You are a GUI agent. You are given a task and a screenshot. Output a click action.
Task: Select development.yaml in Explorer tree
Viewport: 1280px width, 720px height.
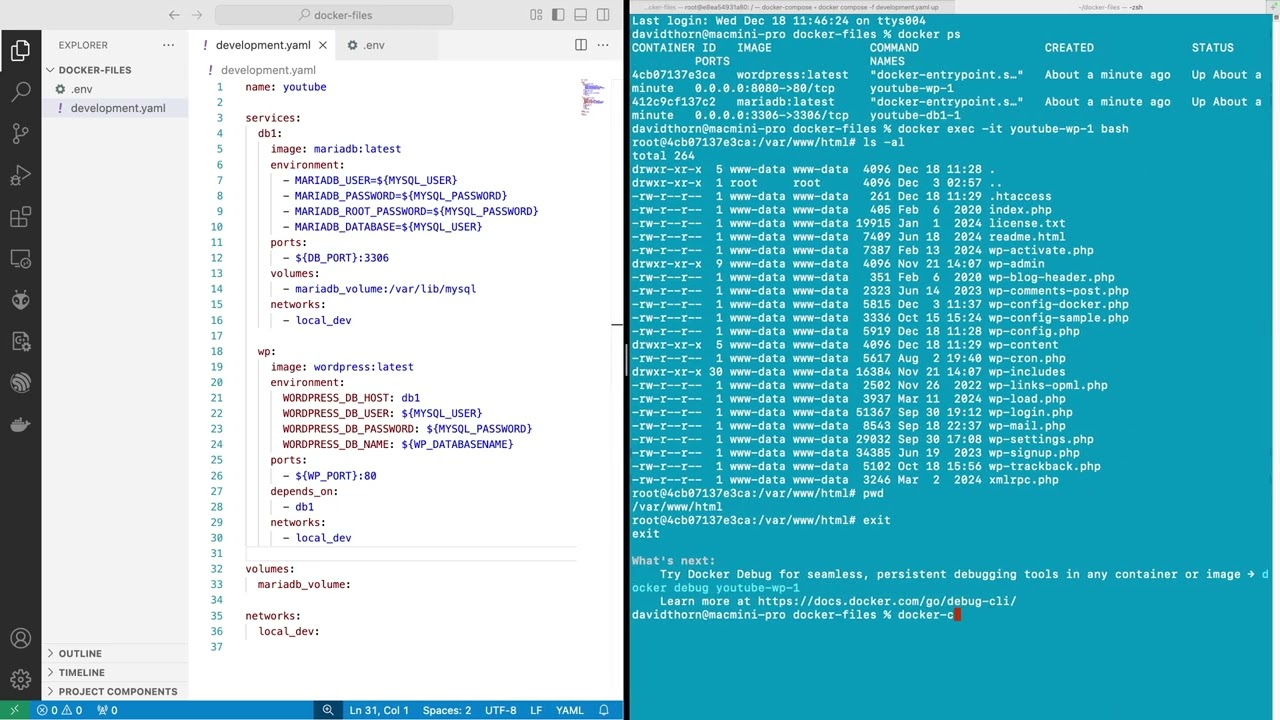tap(117, 108)
